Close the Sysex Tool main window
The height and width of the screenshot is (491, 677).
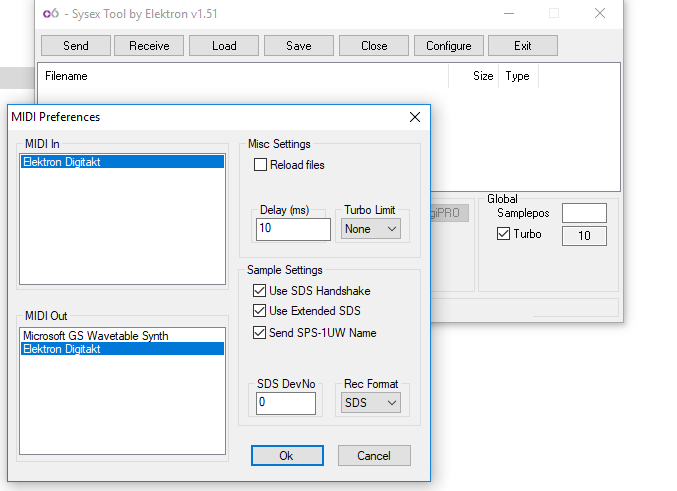pos(600,13)
